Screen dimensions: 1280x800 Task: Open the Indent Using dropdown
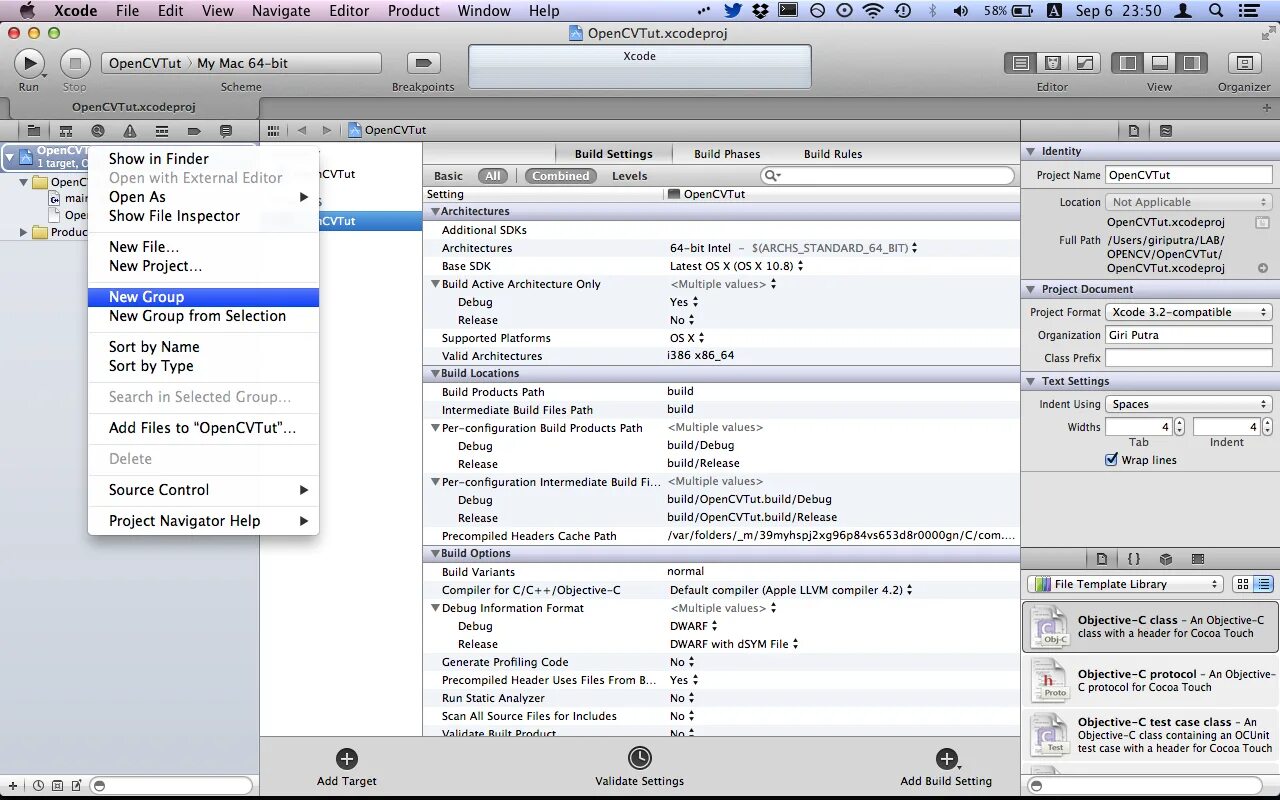coord(1189,404)
